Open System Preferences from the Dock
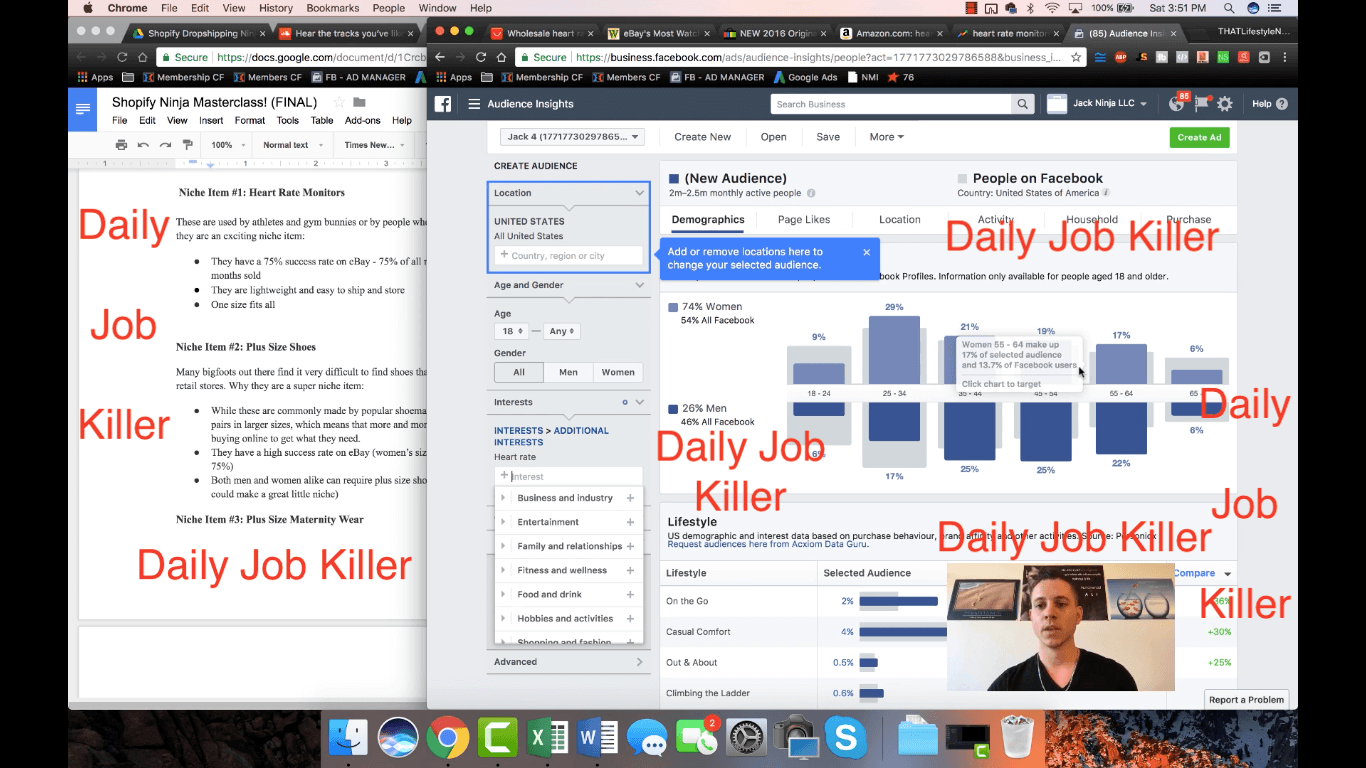1366x768 pixels. click(x=747, y=739)
